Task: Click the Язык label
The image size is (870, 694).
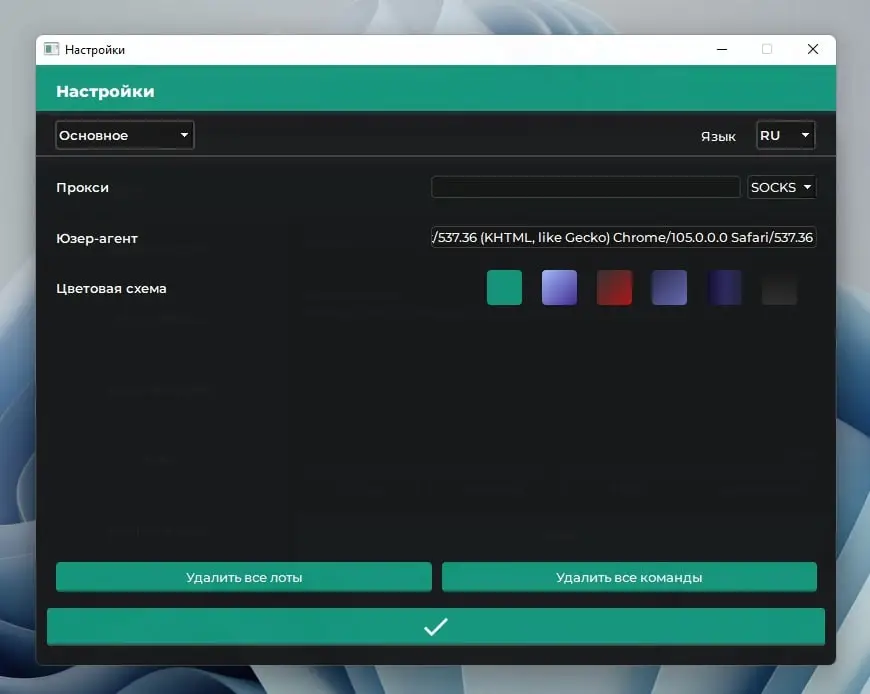Action: pyautogui.click(x=718, y=136)
